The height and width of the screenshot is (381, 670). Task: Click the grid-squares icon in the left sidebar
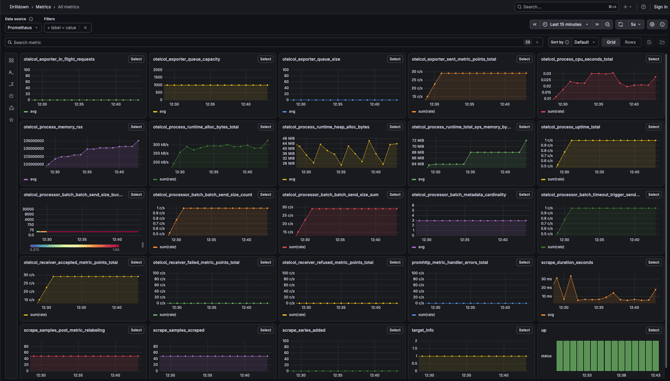pos(11,60)
